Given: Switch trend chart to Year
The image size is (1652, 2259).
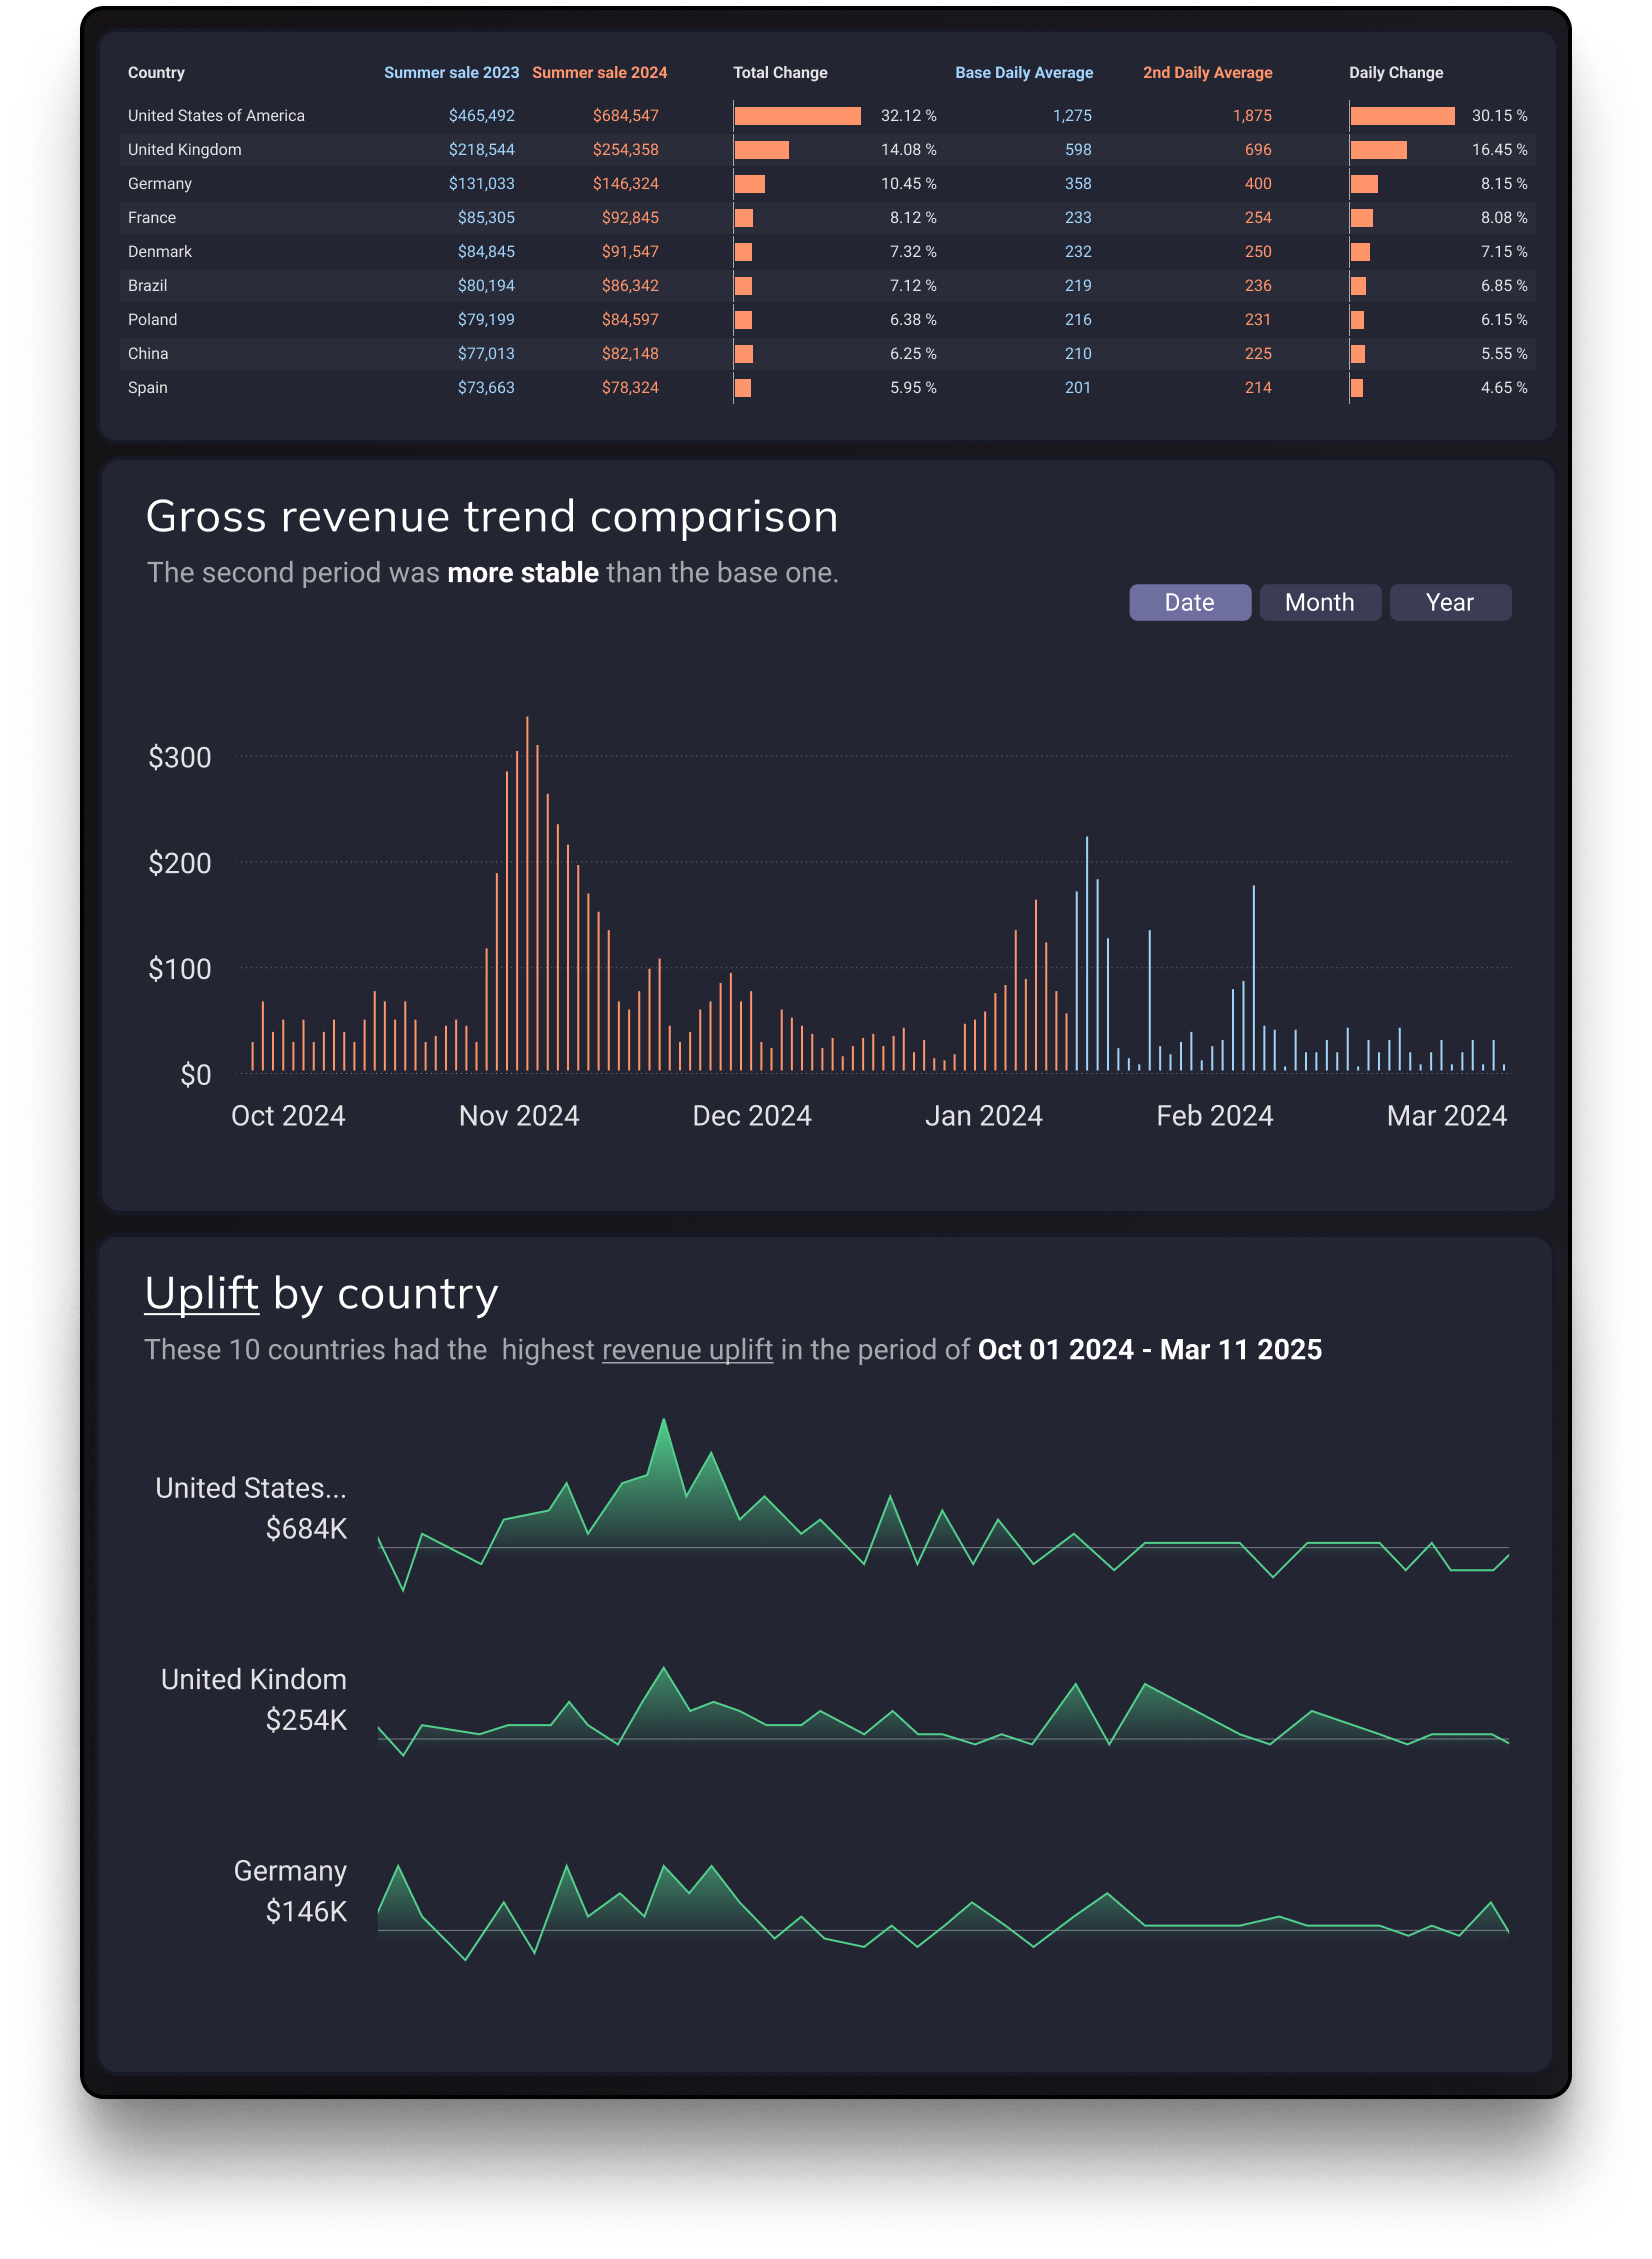Looking at the screenshot, I should pos(1449,602).
